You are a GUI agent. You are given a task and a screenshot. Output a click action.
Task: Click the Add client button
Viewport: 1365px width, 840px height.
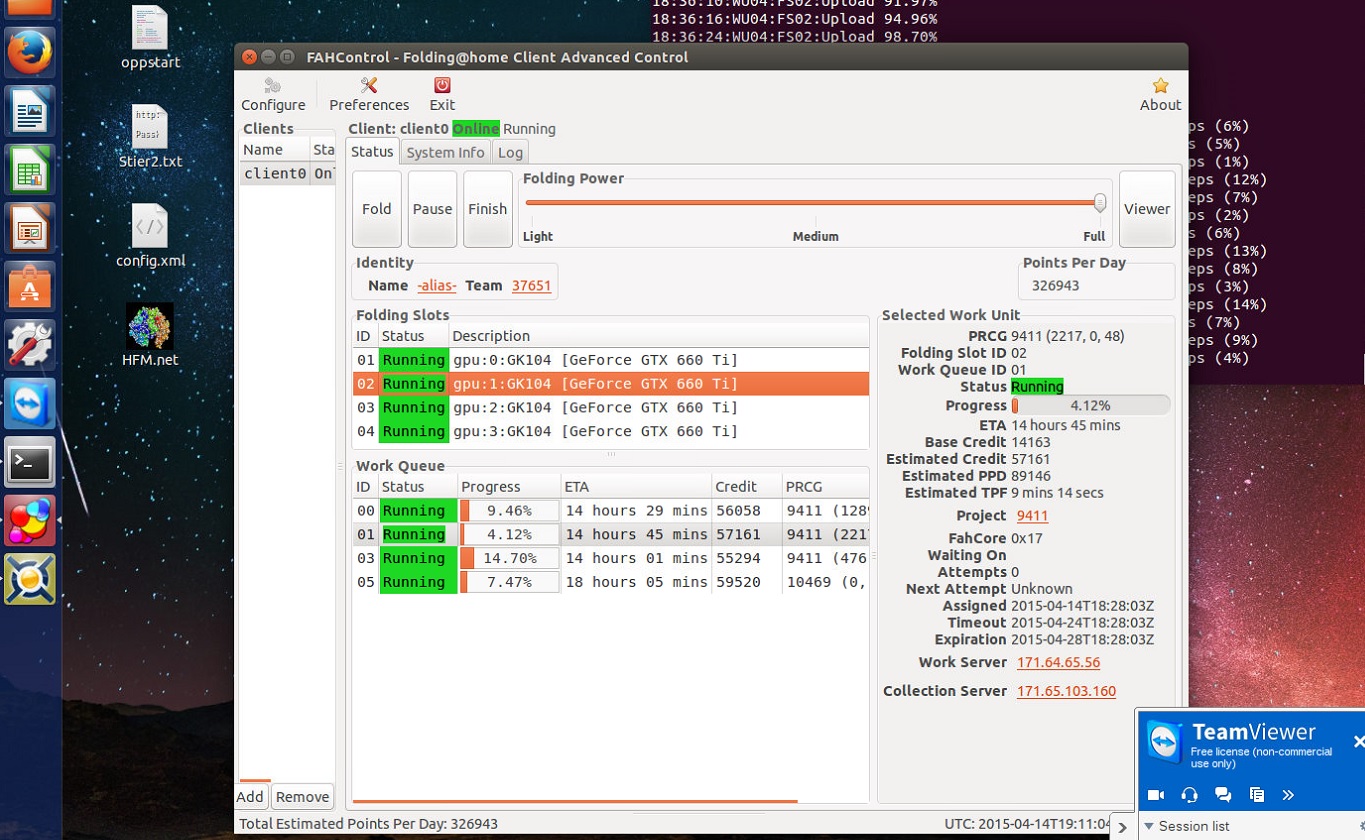point(250,797)
